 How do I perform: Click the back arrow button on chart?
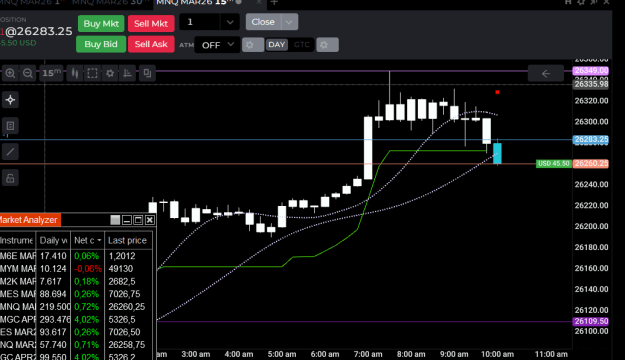coord(546,73)
